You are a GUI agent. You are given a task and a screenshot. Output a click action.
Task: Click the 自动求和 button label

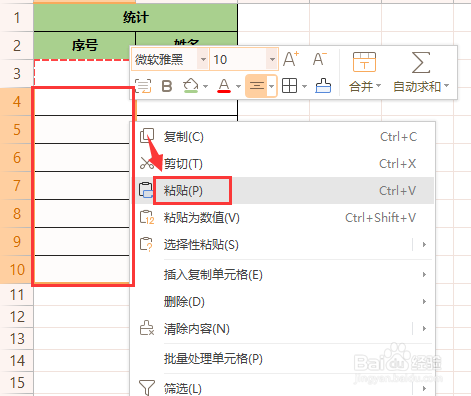tap(417, 86)
